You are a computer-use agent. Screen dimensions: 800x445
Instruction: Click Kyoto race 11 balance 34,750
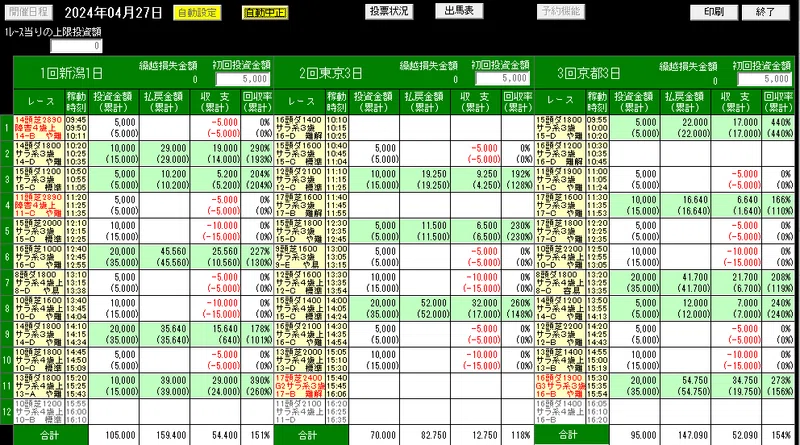736,386
